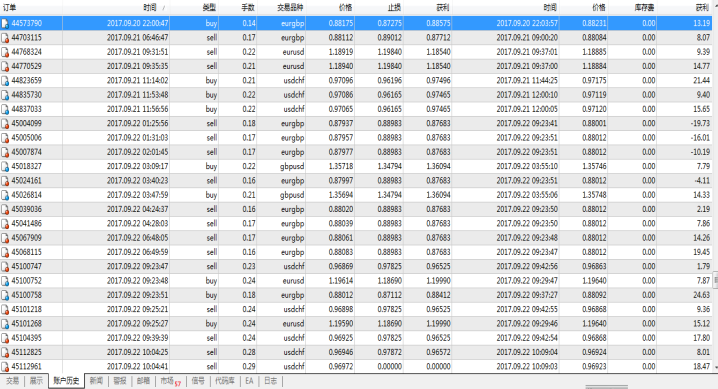Click the order icon for 45024161

click(x=5, y=181)
